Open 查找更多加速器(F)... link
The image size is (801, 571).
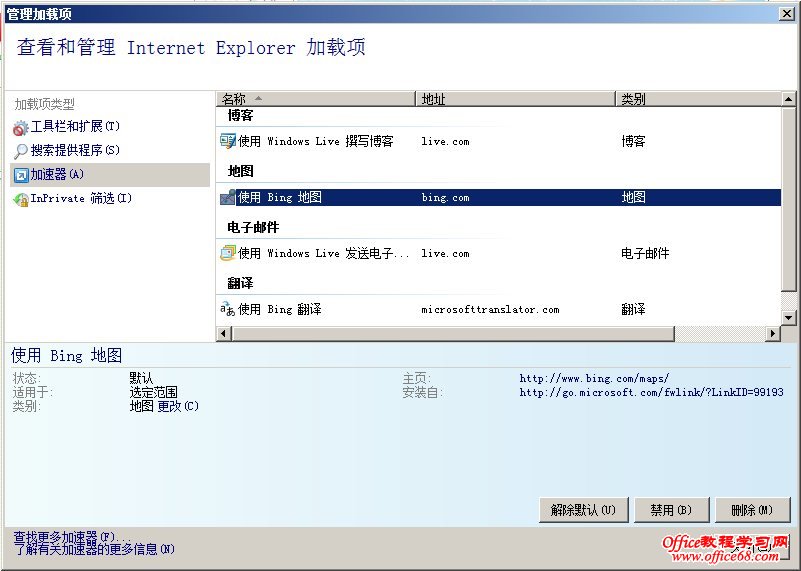click(72, 537)
